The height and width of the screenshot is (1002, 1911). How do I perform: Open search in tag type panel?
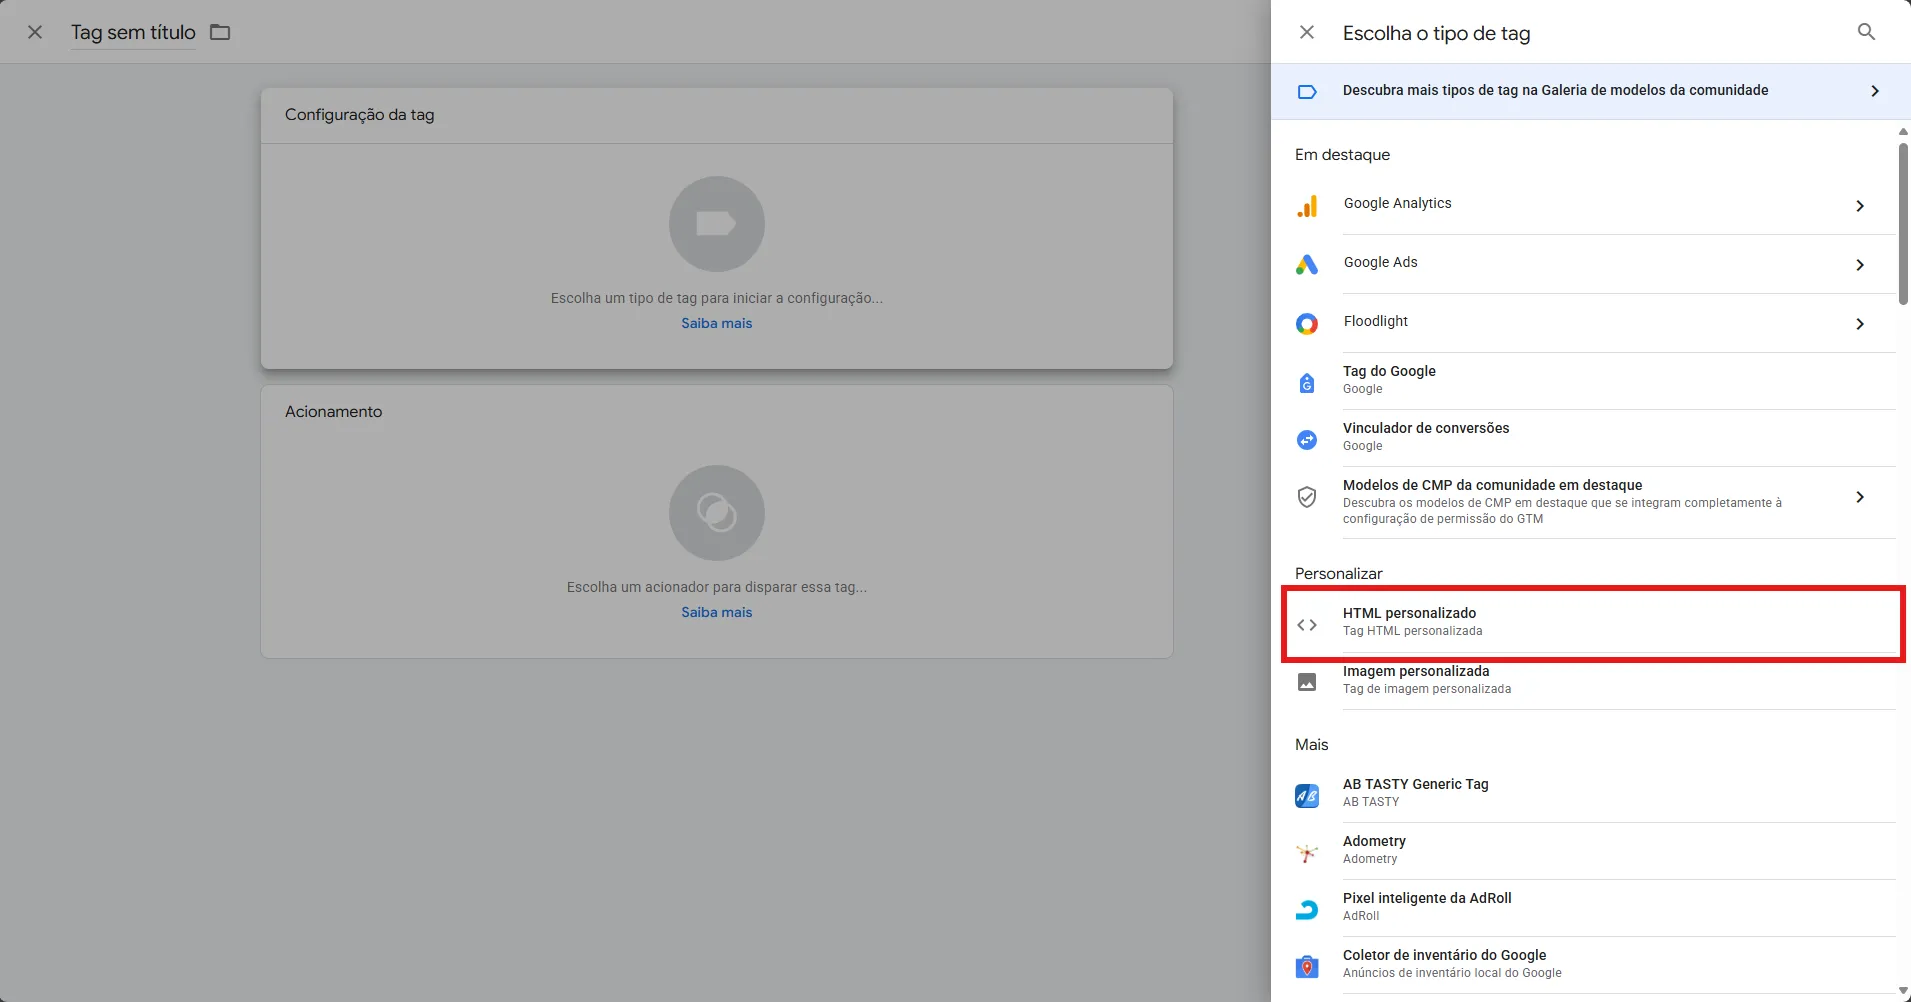1866,32
